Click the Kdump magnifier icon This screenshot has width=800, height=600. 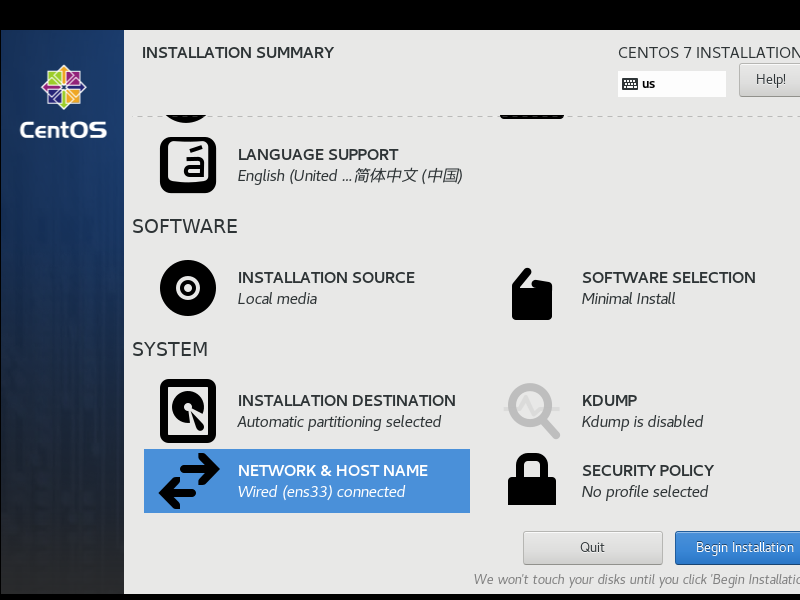point(532,411)
